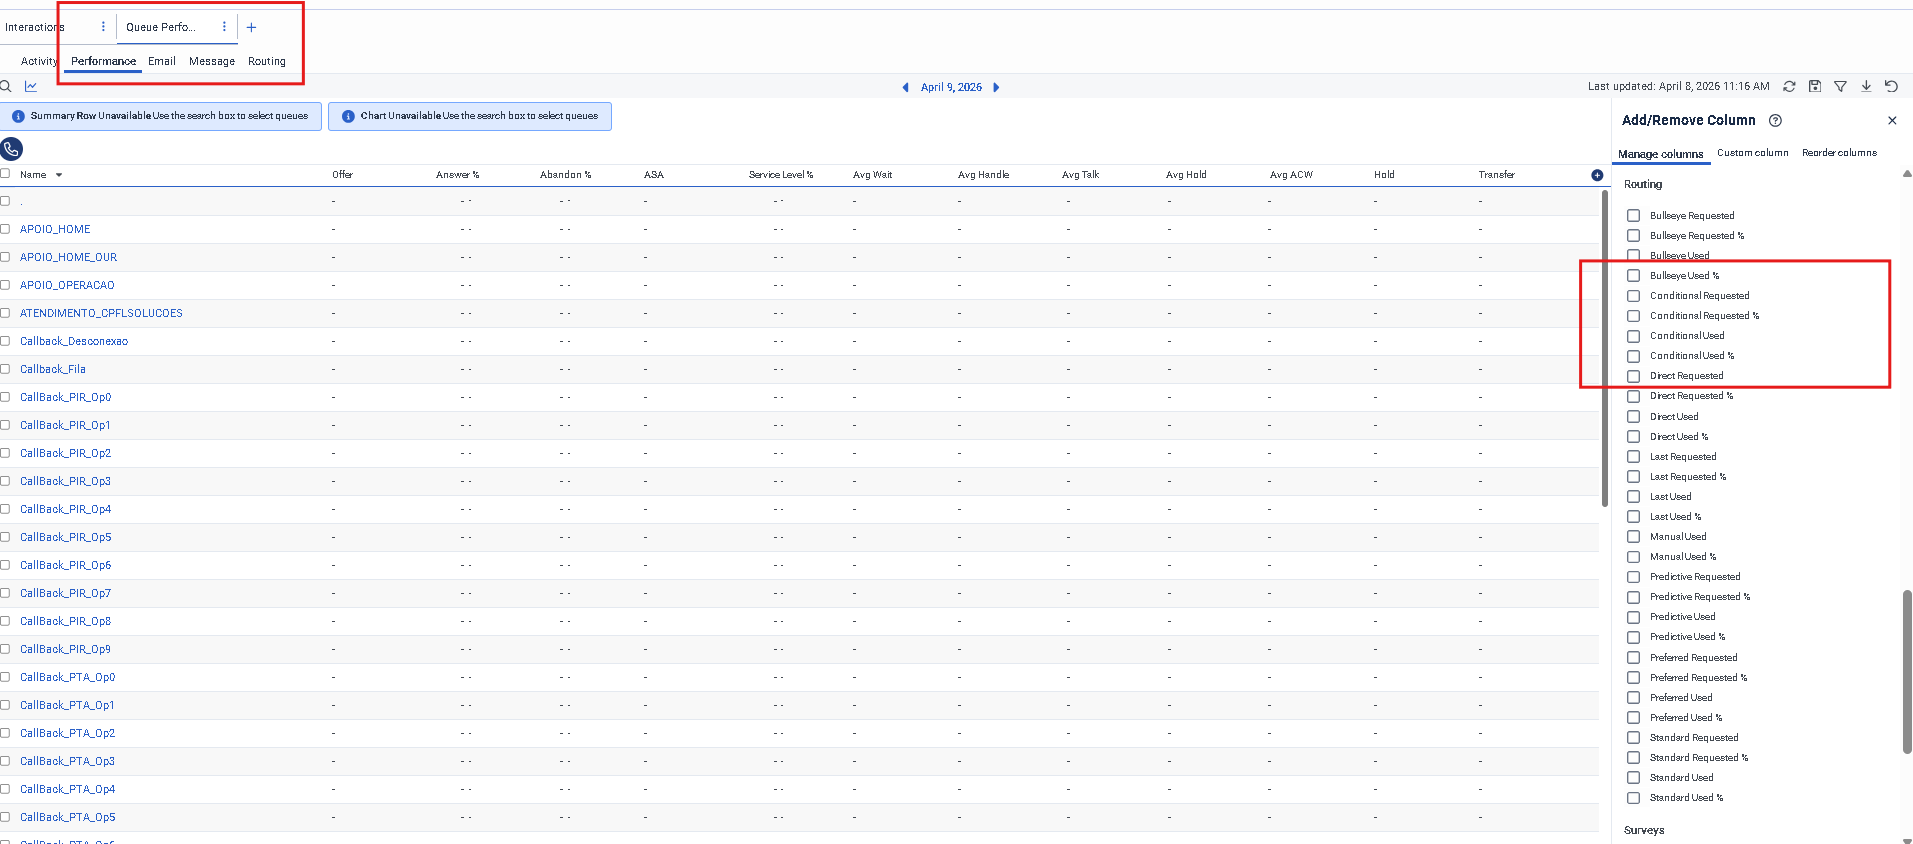Screen dimensions: 1913x844
Task: Click the save view icon
Action: click(x=1815, y=87)
